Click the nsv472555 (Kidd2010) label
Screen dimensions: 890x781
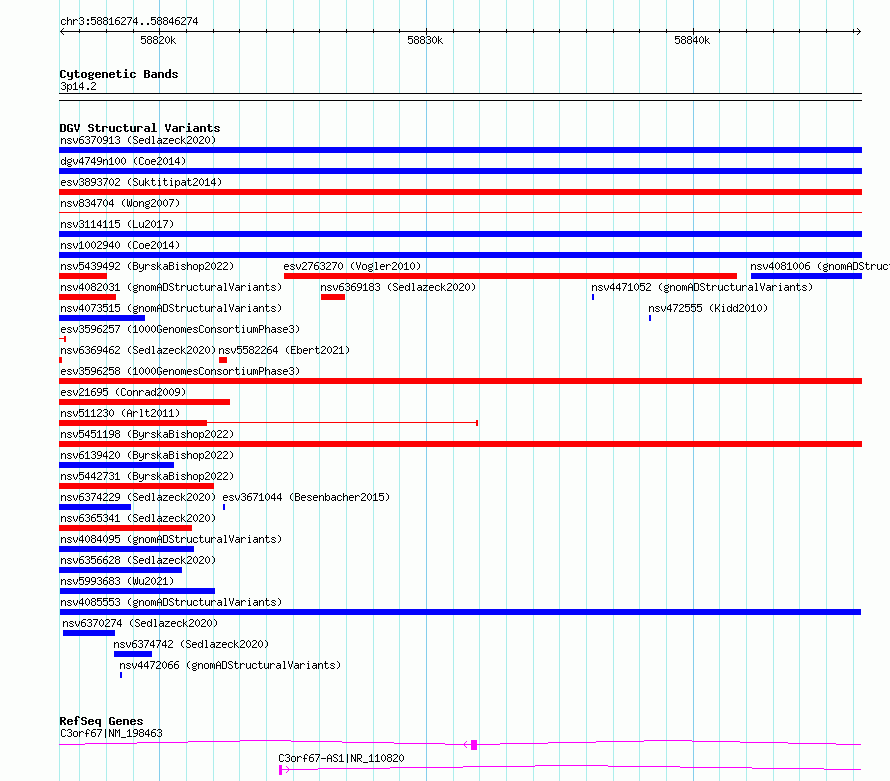coord(708,308)
